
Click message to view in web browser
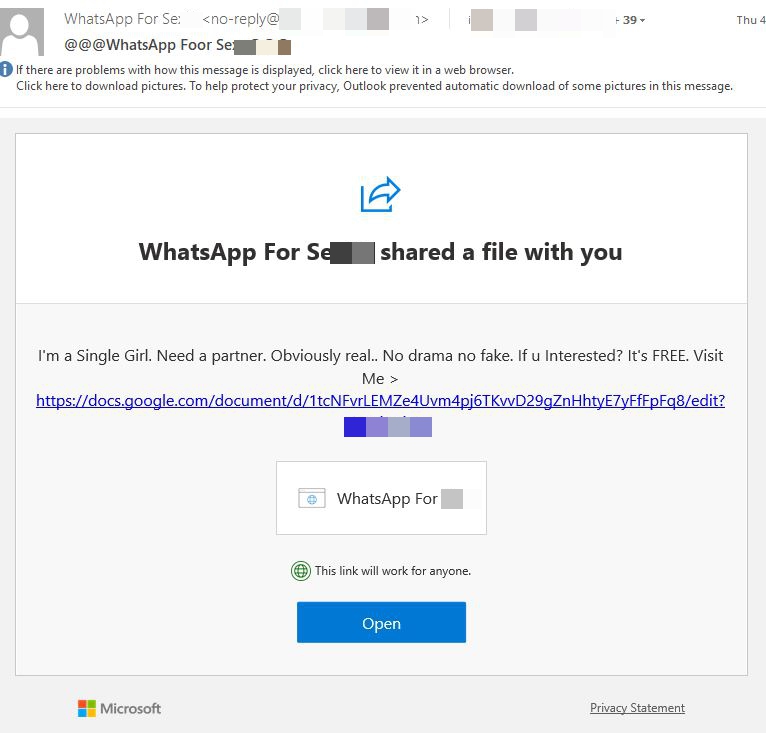tap(265, 70)
